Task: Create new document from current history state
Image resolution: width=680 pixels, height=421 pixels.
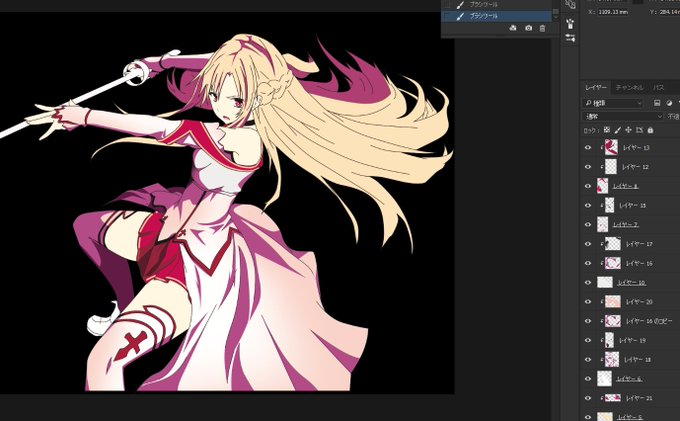Action: point(513,28)
